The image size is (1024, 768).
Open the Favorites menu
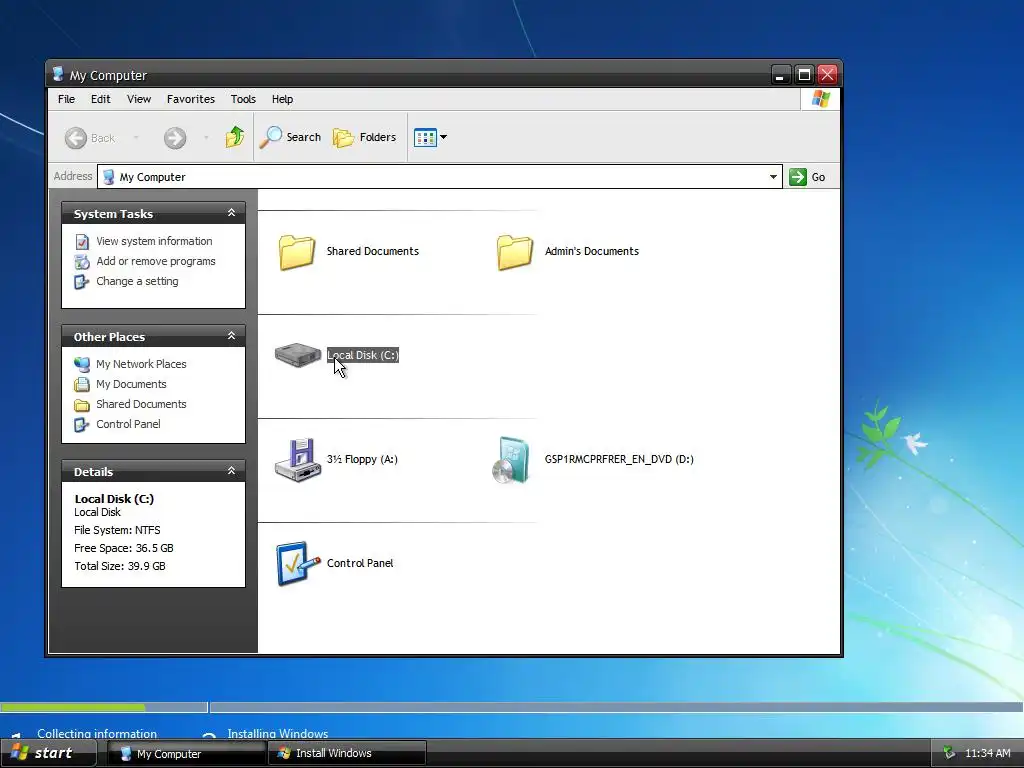click(x=191, y=99)
